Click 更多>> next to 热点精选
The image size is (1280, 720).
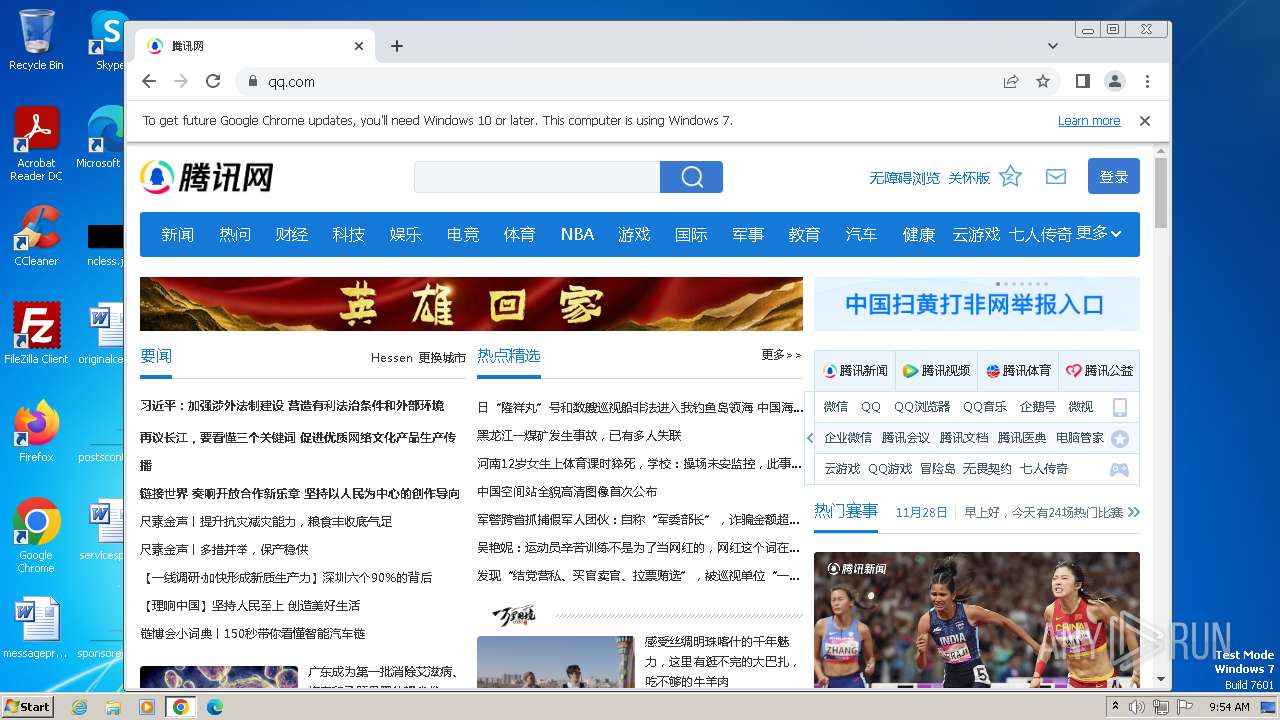(781, 355)
